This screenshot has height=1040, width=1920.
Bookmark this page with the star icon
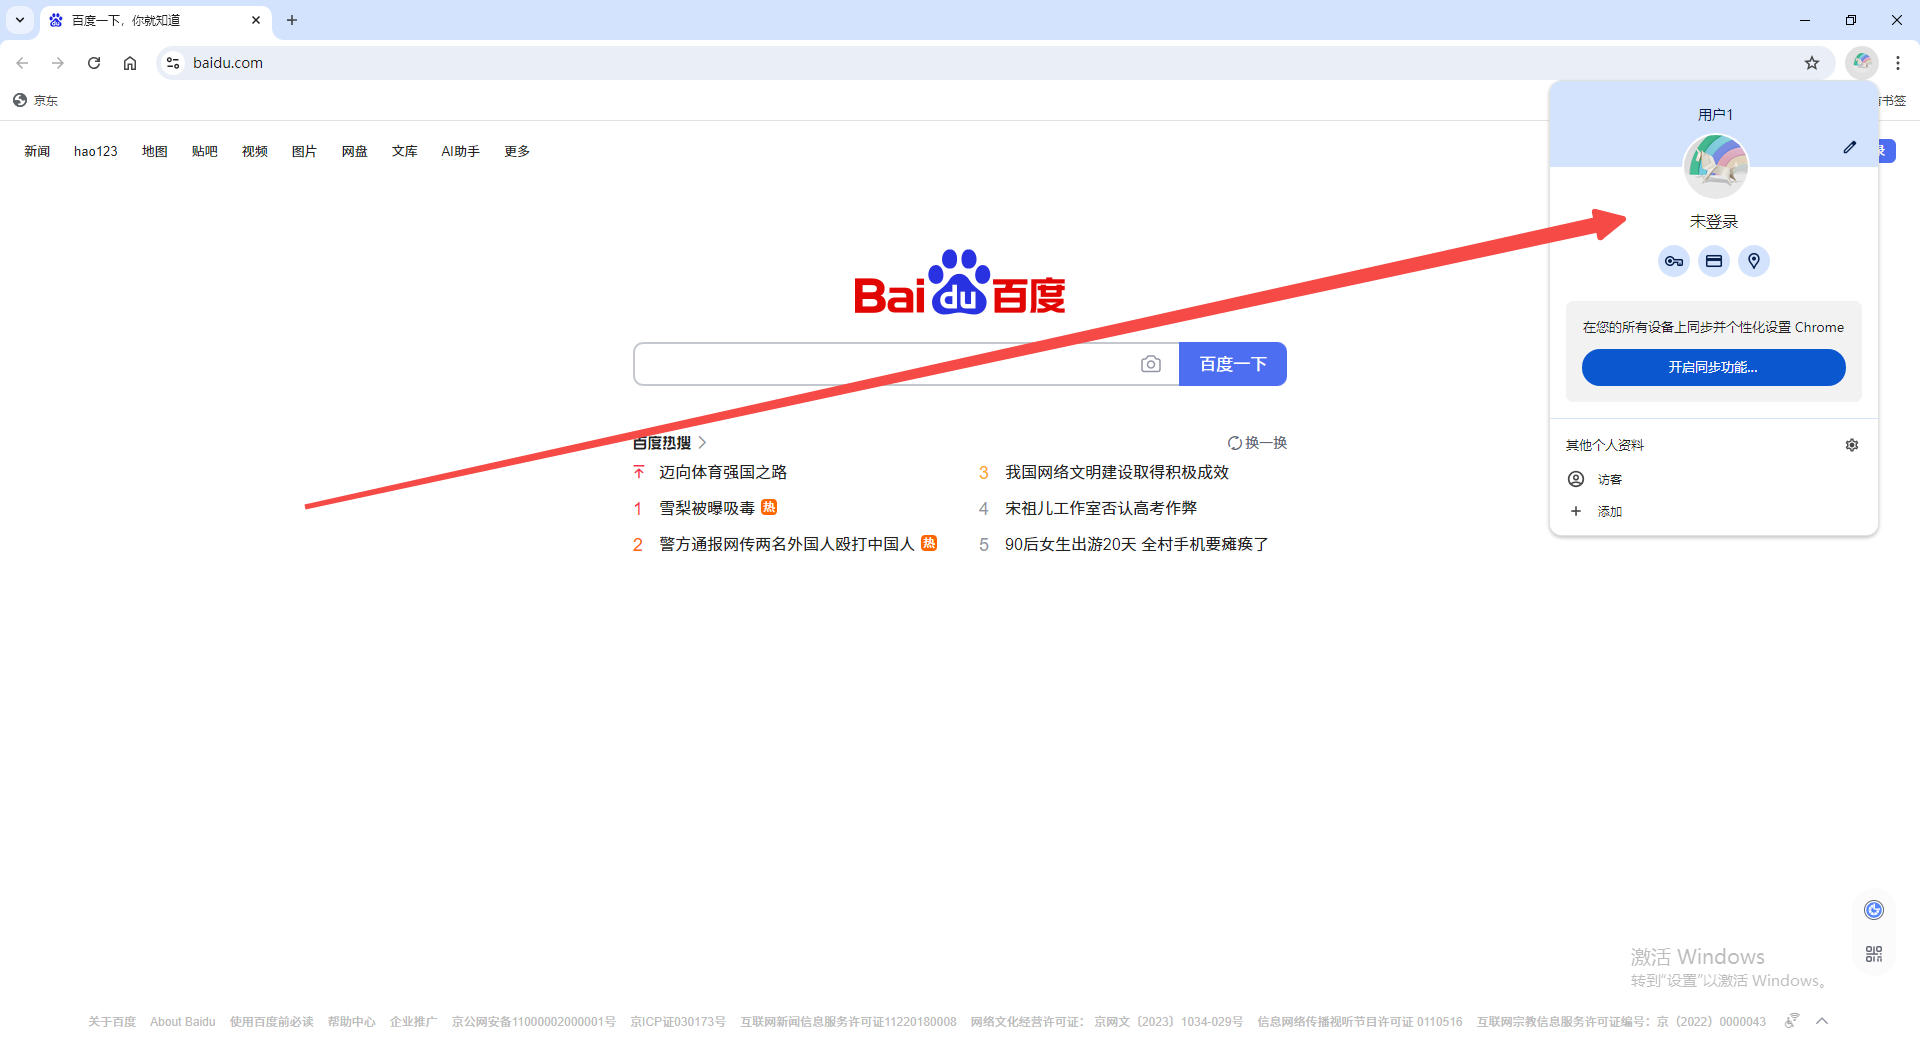[1812, 63]
